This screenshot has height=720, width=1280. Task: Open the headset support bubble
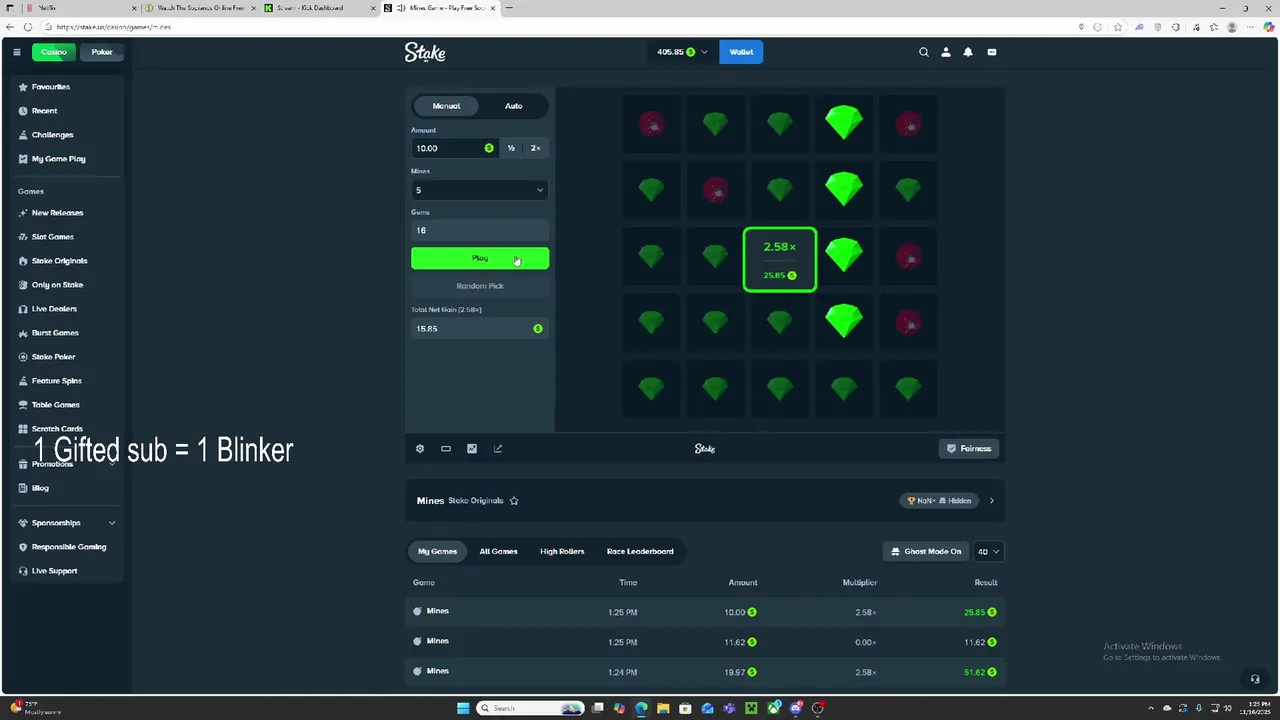pos(1255,679)
